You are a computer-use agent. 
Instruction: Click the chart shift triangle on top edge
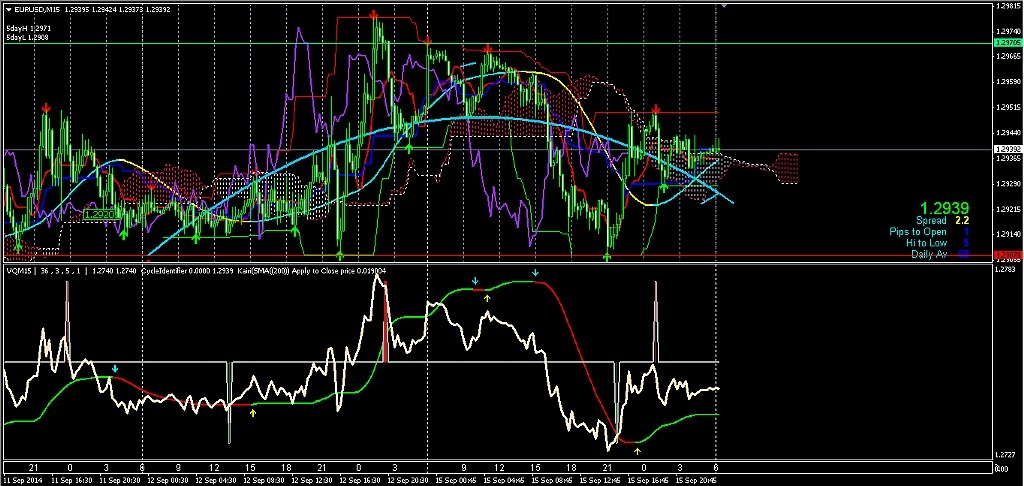[724, 5]
